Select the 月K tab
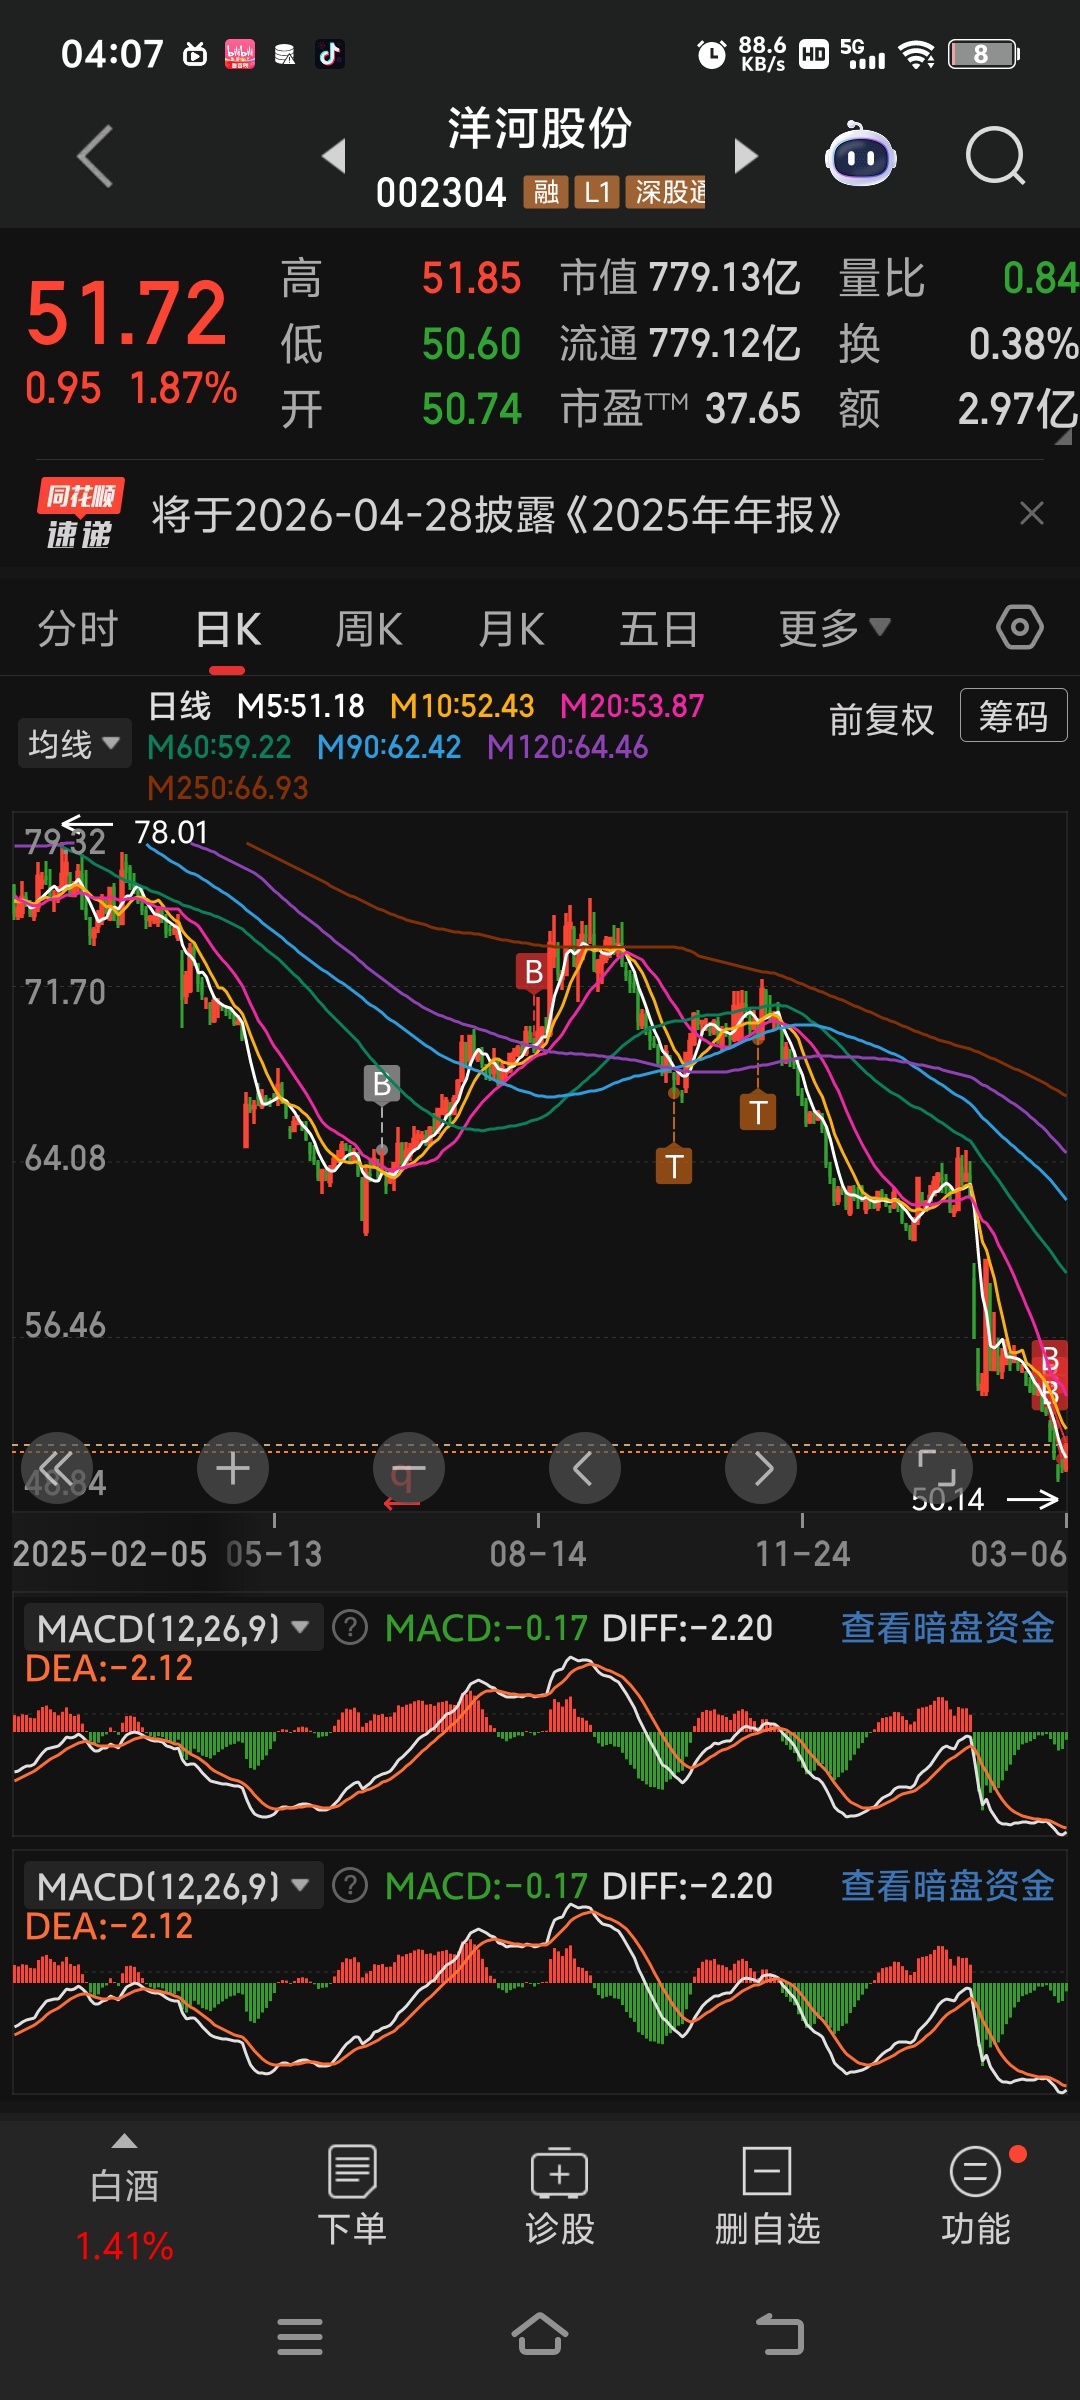1080x2400 pixels. click(x=511, y=629)
